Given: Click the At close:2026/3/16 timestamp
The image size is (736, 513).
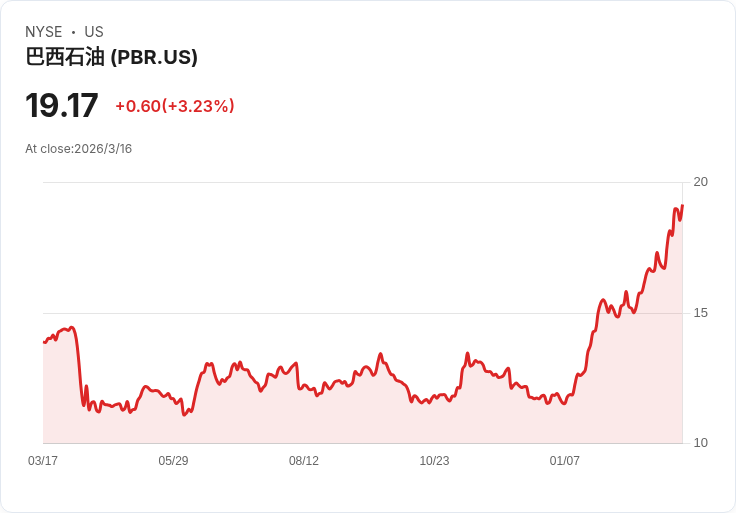Looking at the screenshot, I should click(x=79, y=149).
